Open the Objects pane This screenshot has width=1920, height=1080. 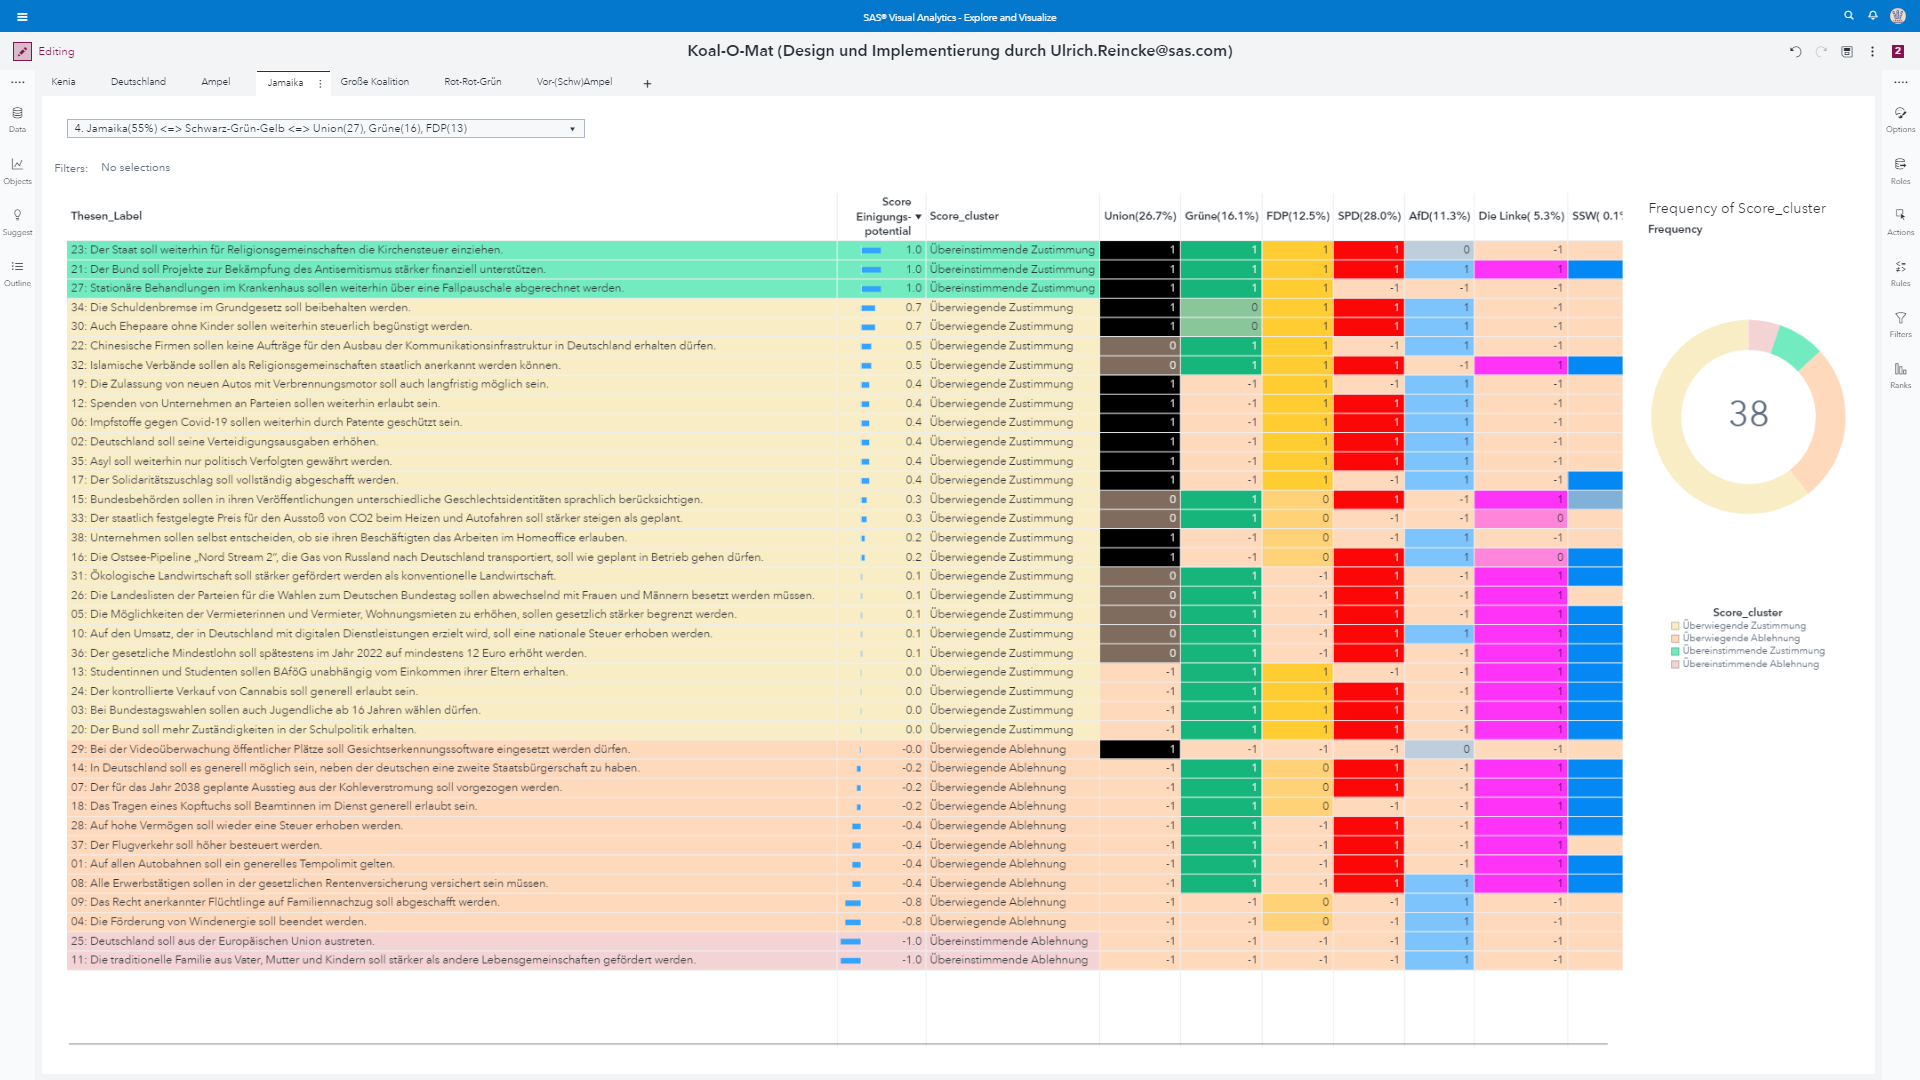tap(17, 171)
